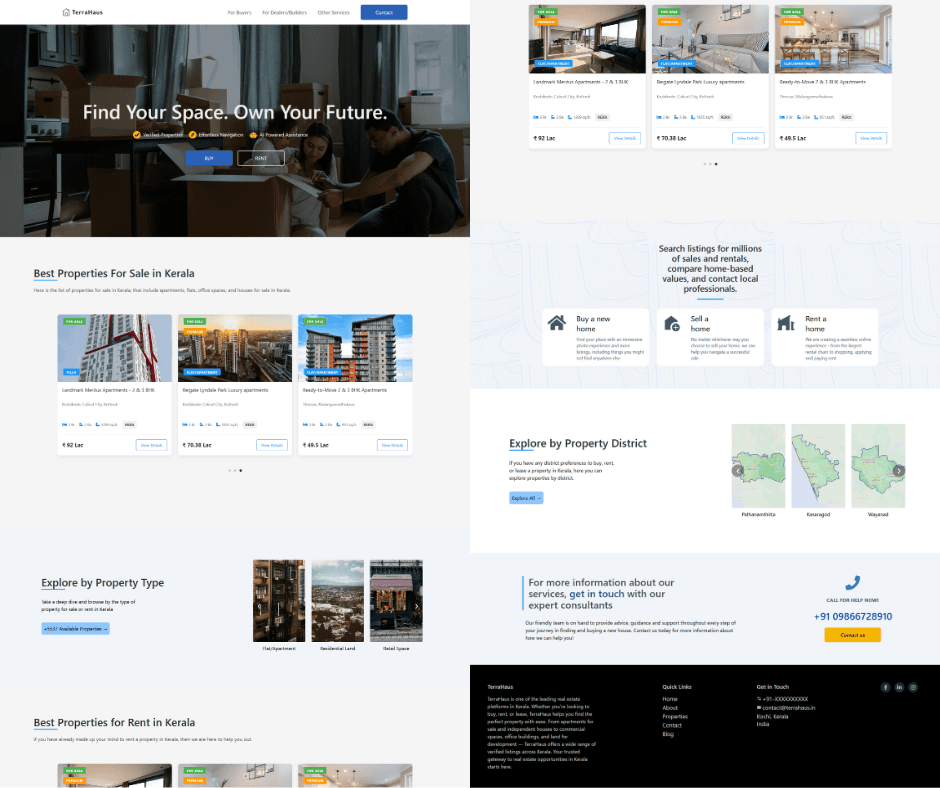Screen dimensions: 940x788
Task: Open the Contact link in footer Quick Links
Action: (672, 725)
